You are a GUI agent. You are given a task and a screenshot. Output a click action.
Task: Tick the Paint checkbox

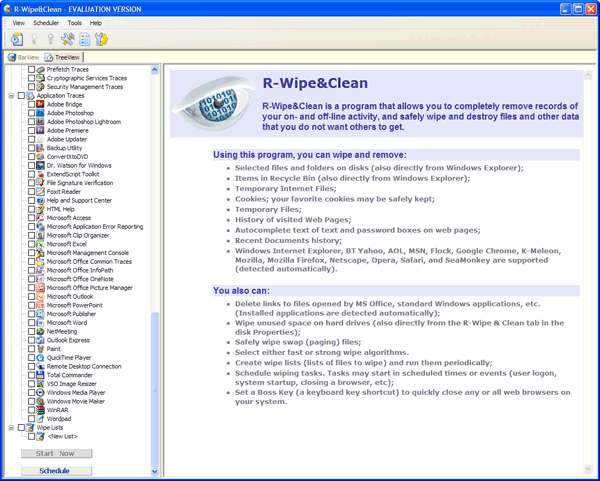31,349
